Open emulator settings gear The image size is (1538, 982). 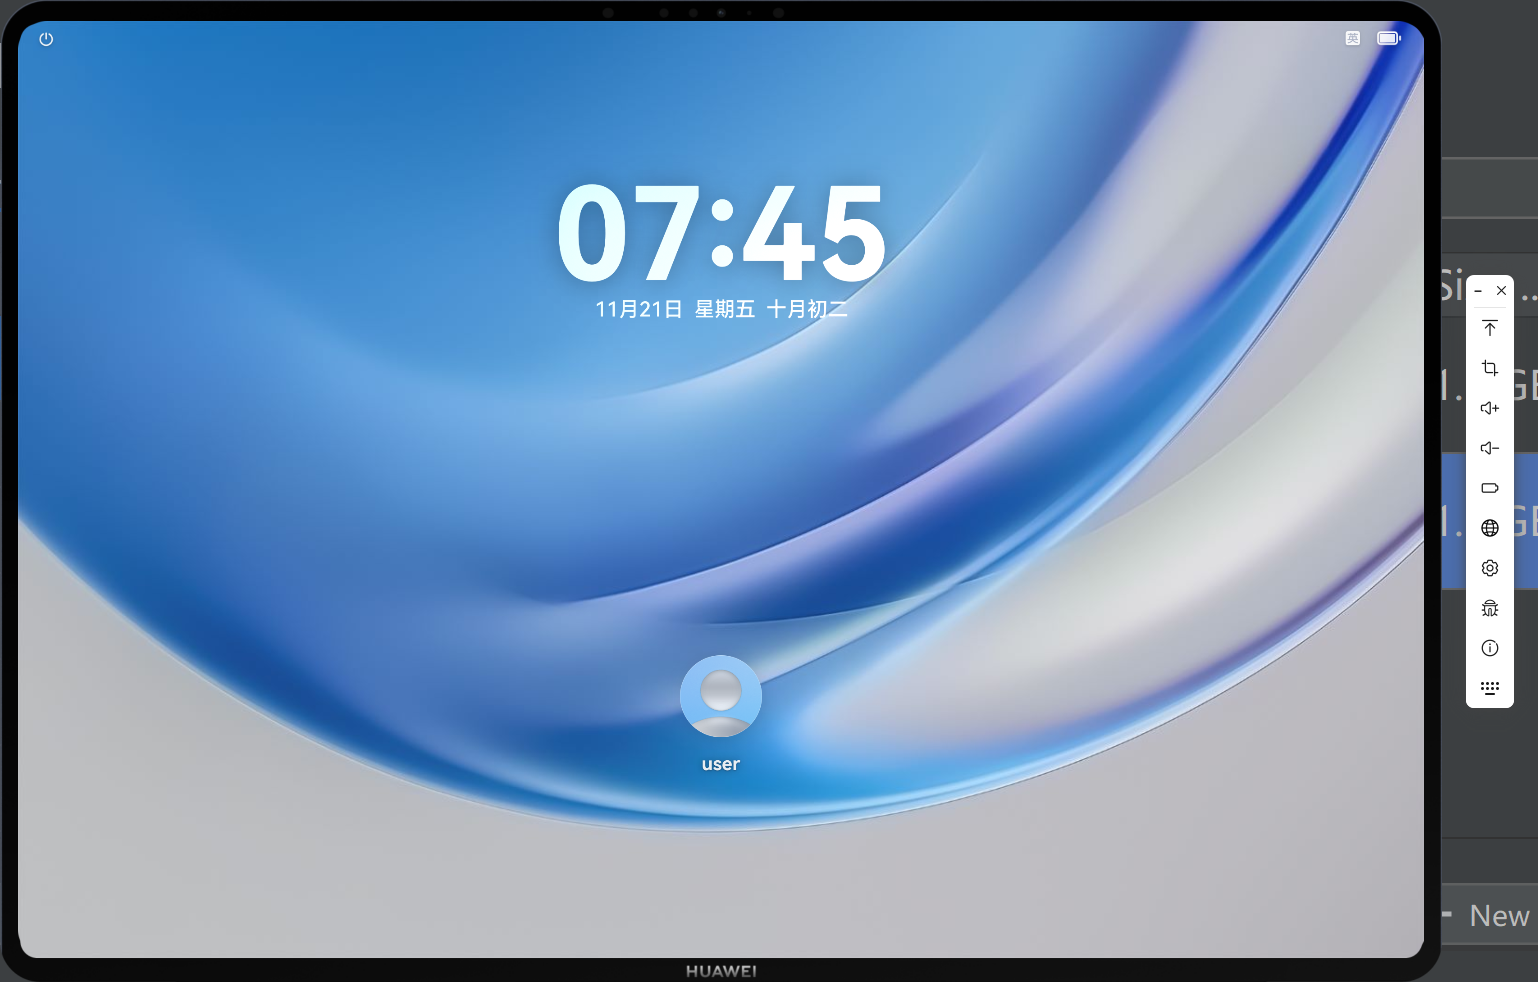tap(1490, 568)
